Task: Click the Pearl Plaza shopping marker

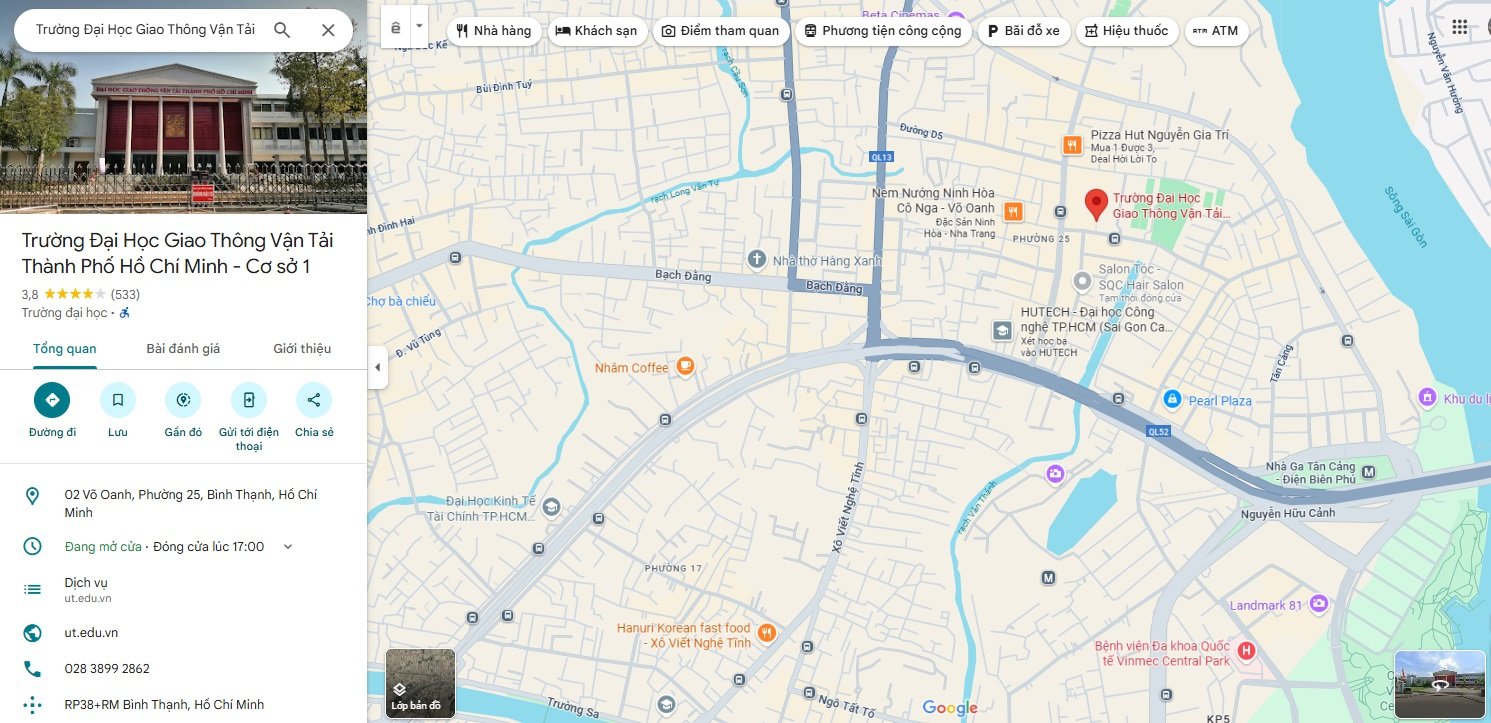Action: point(1171,400)
